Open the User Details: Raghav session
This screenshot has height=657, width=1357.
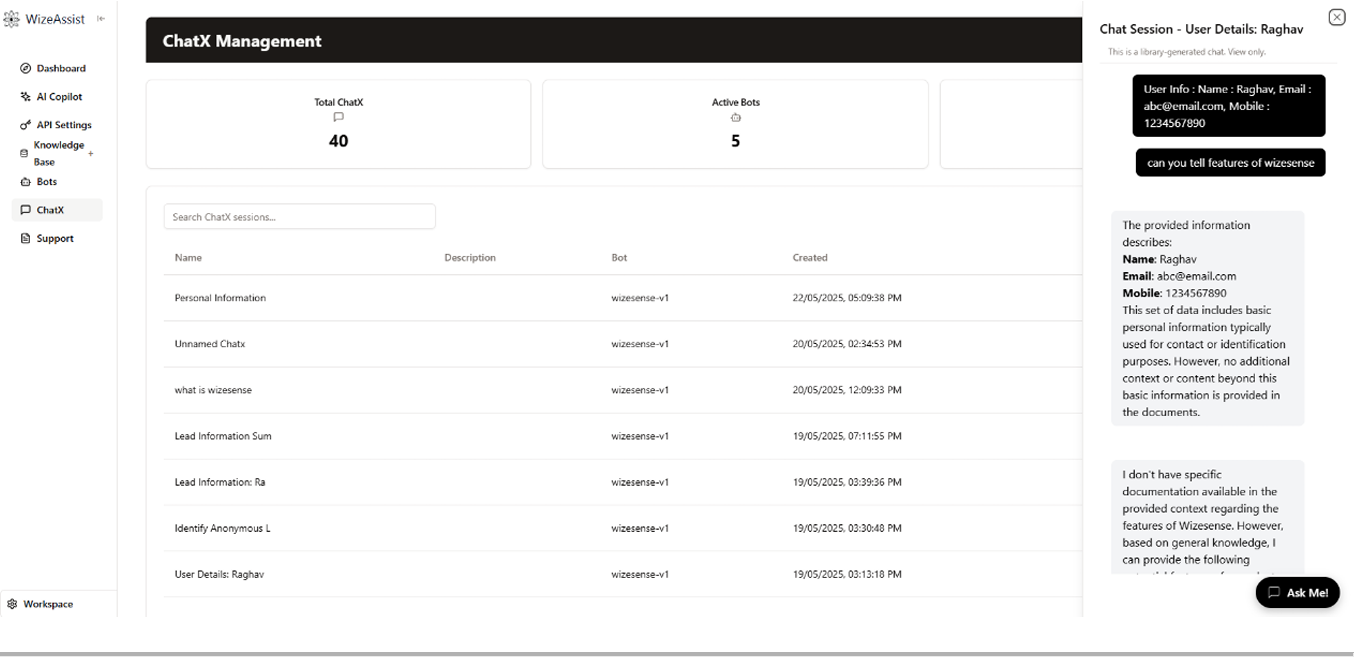point(219,575)
